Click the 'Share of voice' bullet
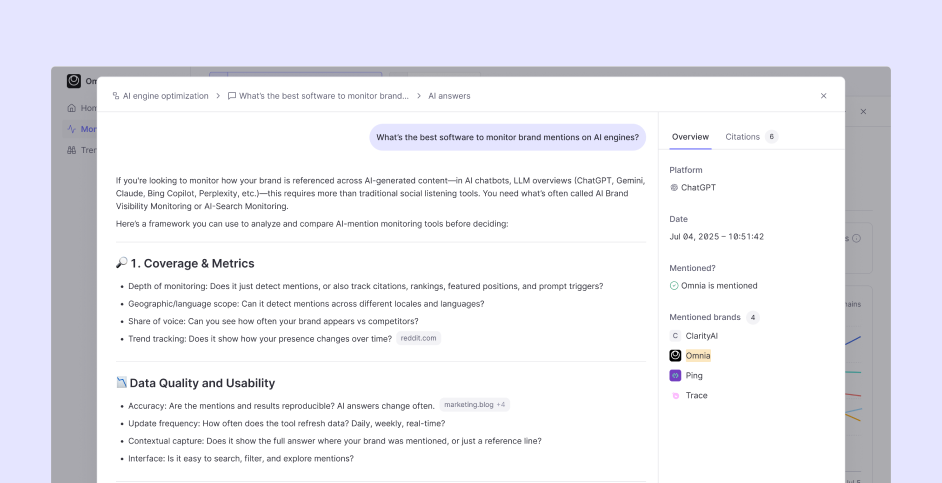The height and width of the screenshot is (483, 942). pos(273,321)
